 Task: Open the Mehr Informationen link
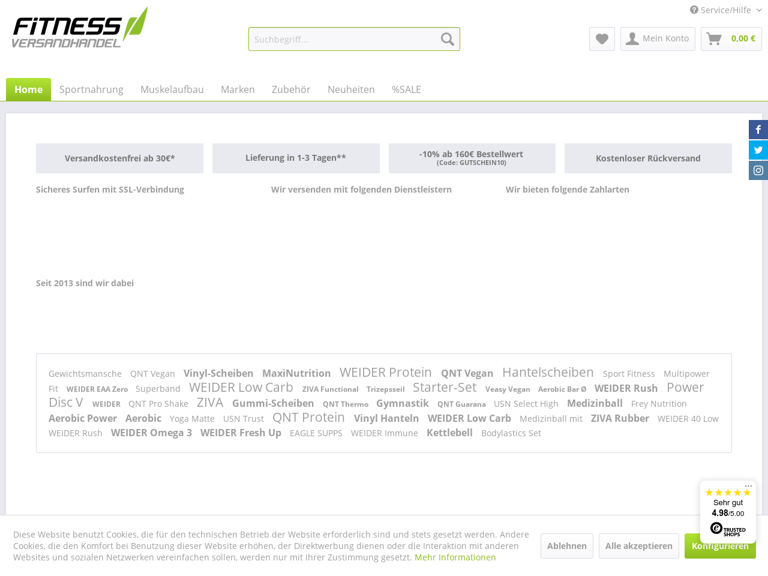[x=455, y=557]
